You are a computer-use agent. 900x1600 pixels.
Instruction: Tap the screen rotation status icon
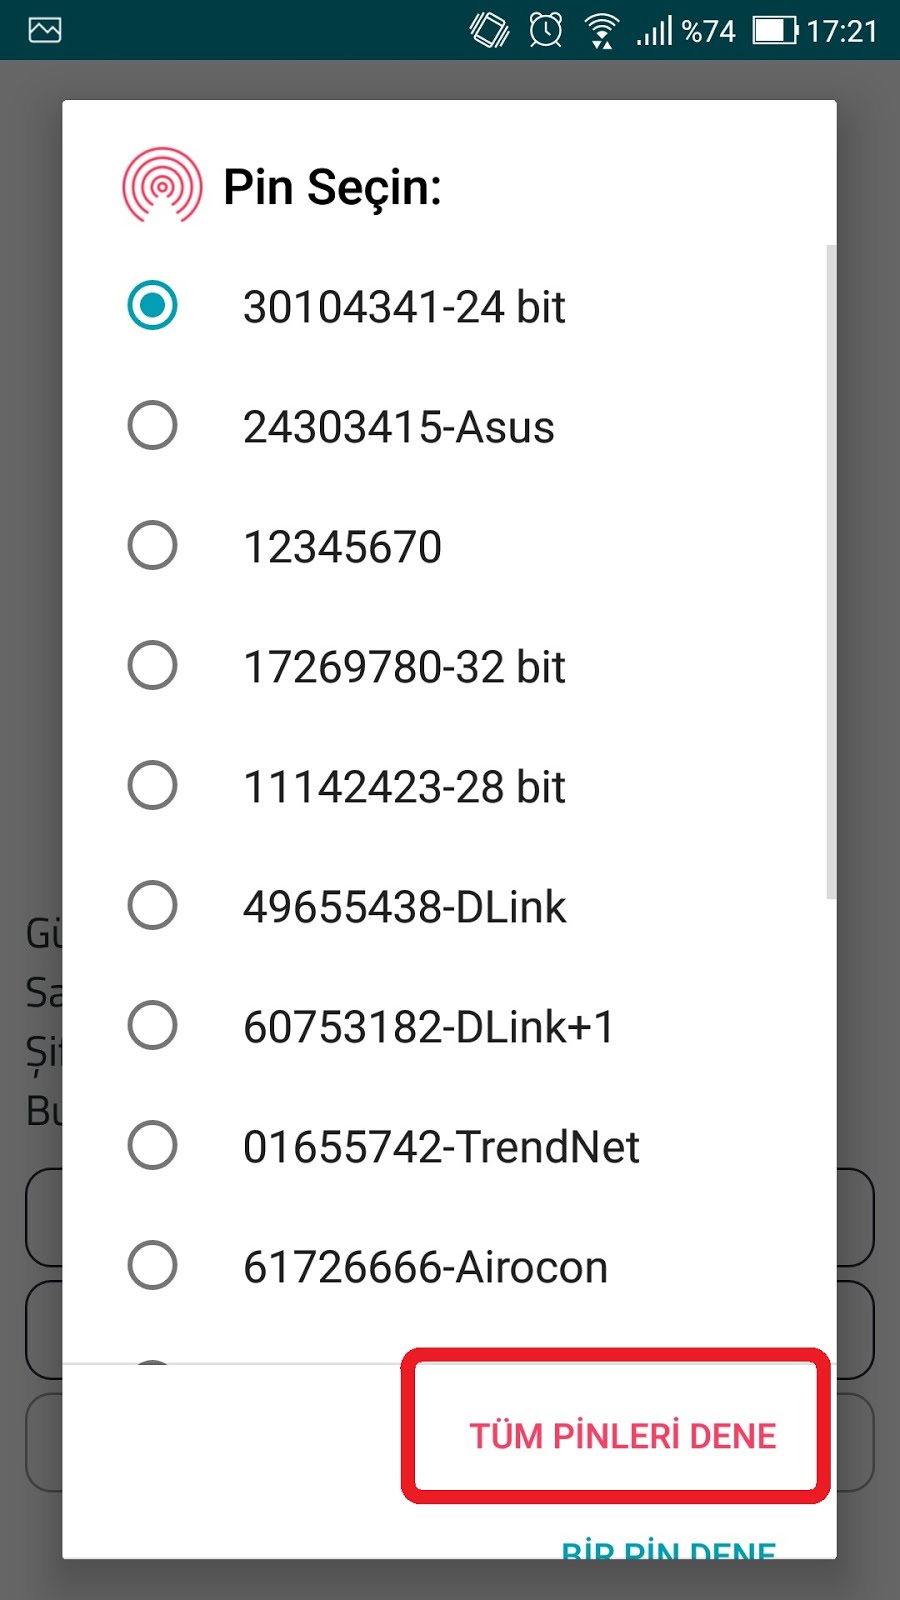(489, 30)
